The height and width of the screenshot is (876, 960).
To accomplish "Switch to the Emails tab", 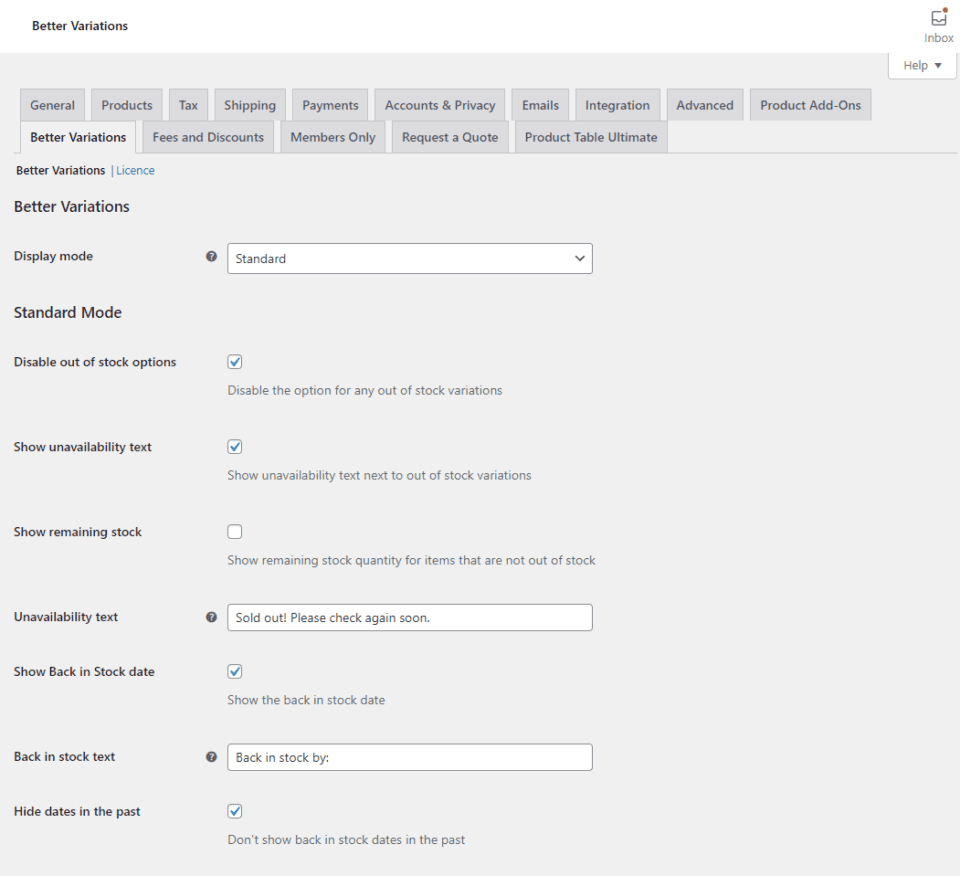I will pyautogui.click(x=539, y=104).
